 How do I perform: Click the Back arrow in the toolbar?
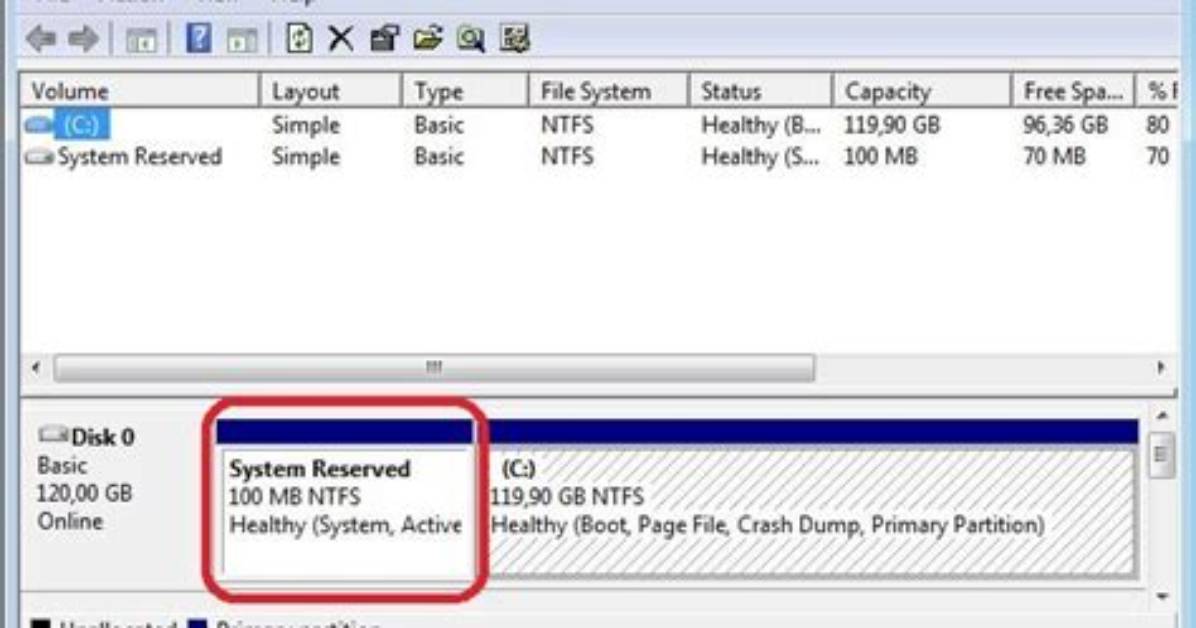(41, 38)
